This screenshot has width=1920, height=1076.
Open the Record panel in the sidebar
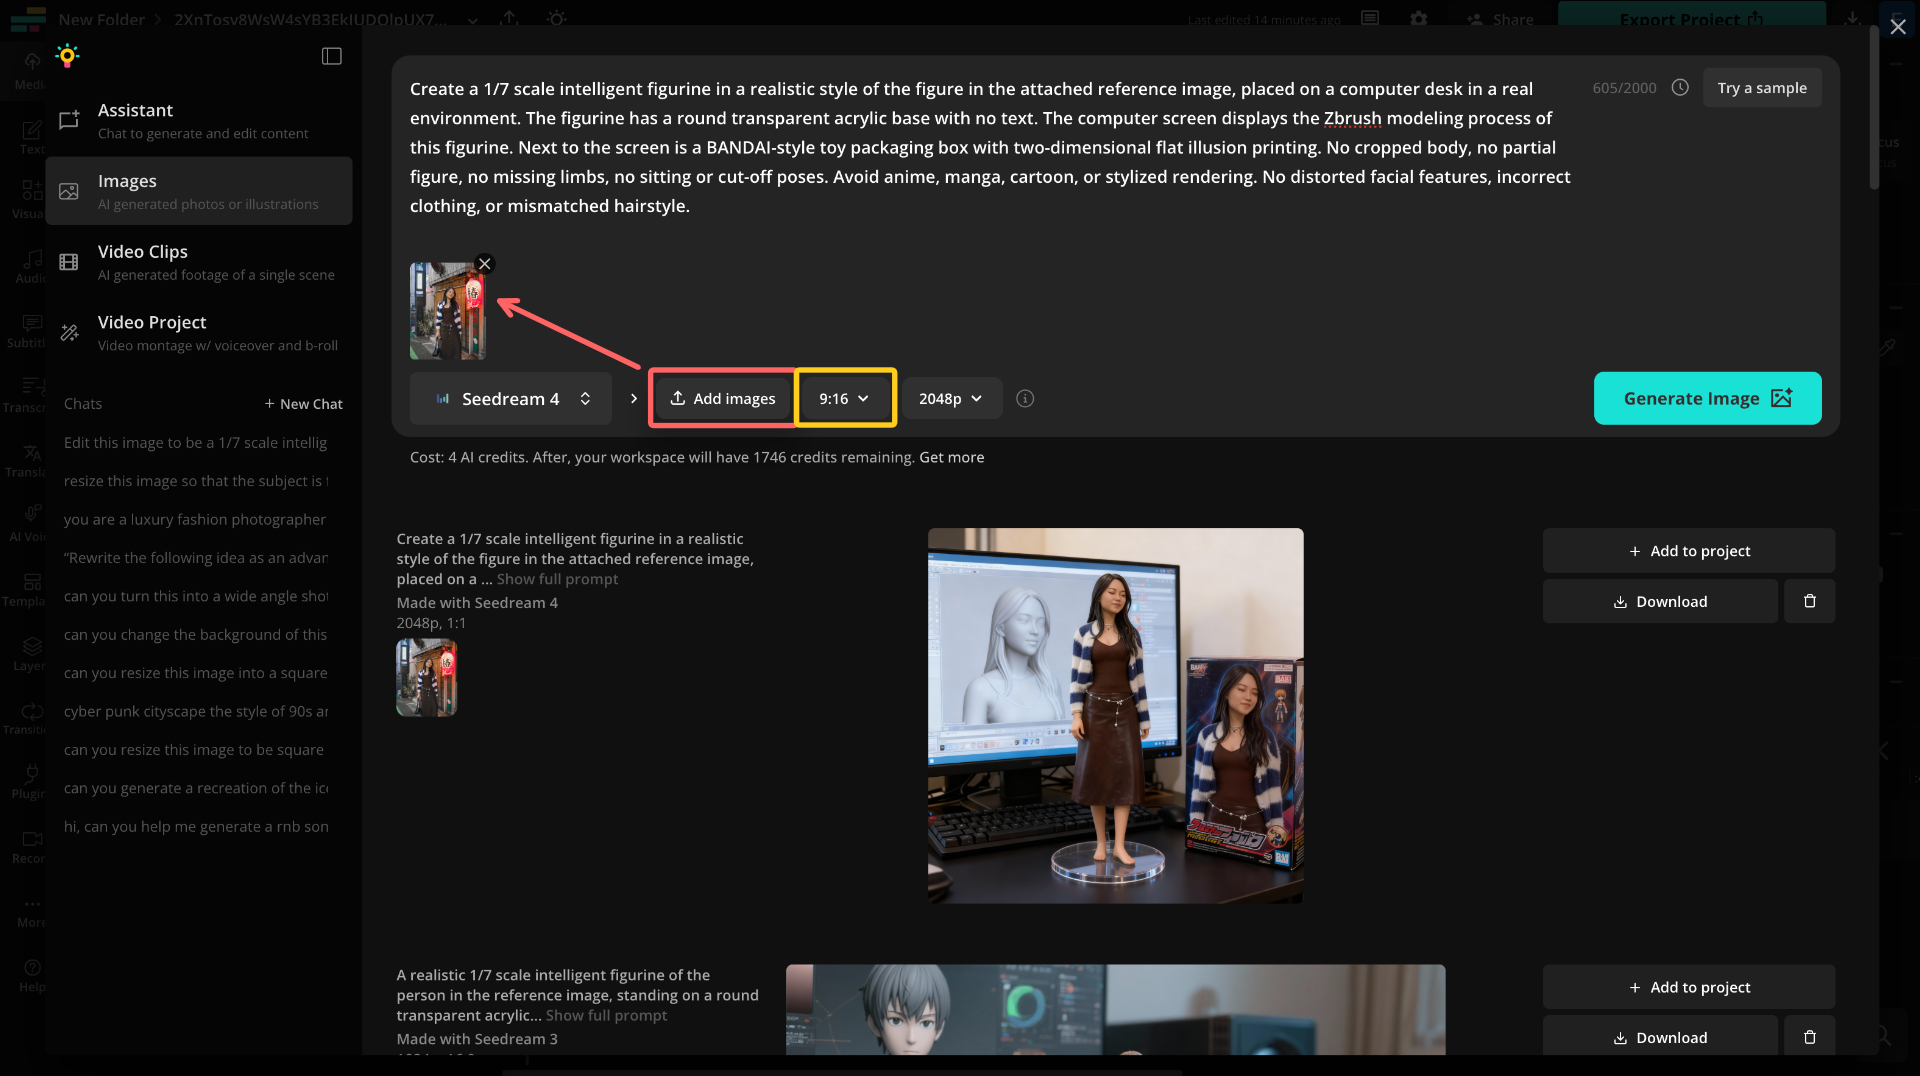pos(30,843)
